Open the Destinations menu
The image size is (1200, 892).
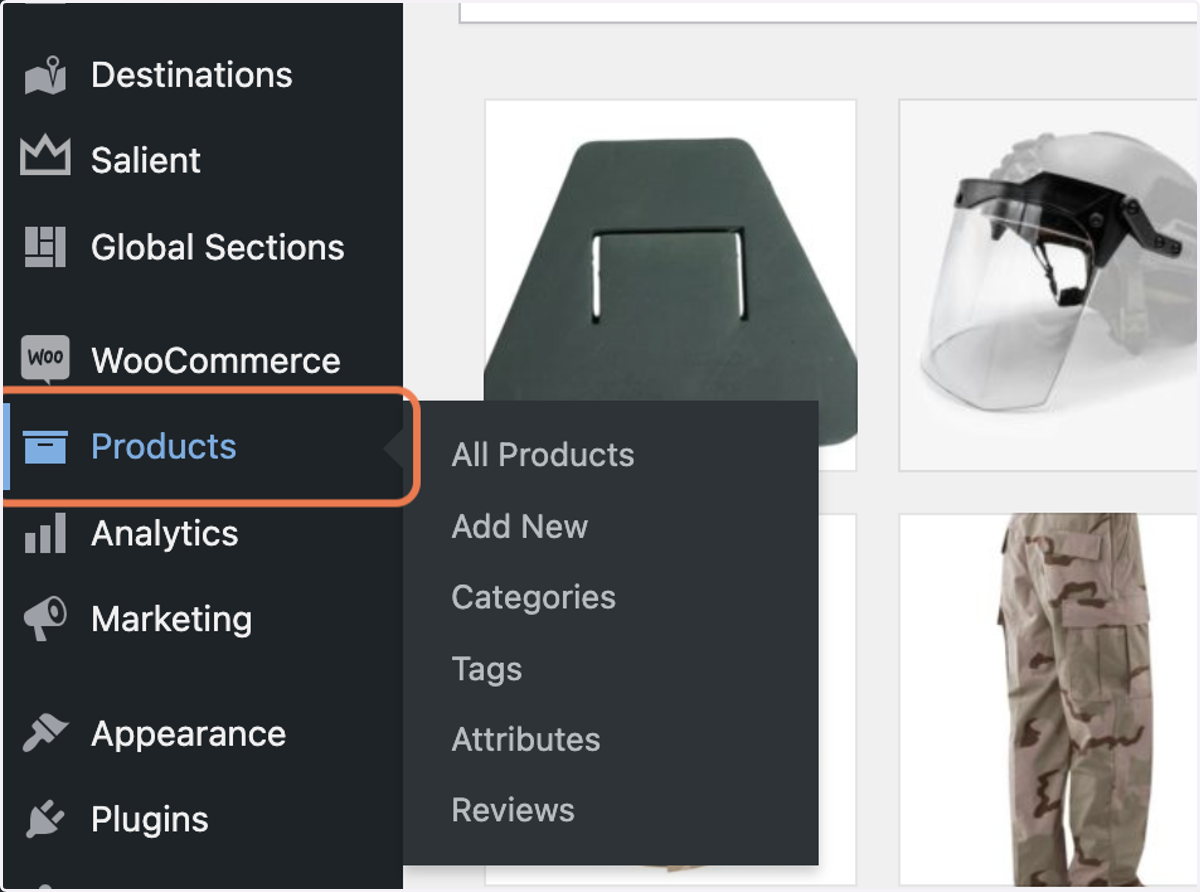click(x=192, y=75)
